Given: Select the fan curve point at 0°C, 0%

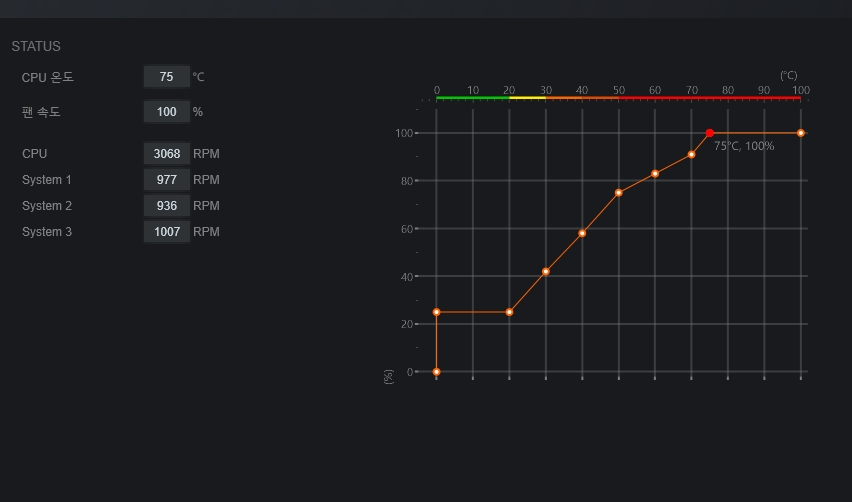Looking at the screenshot, I should point(436,372).
